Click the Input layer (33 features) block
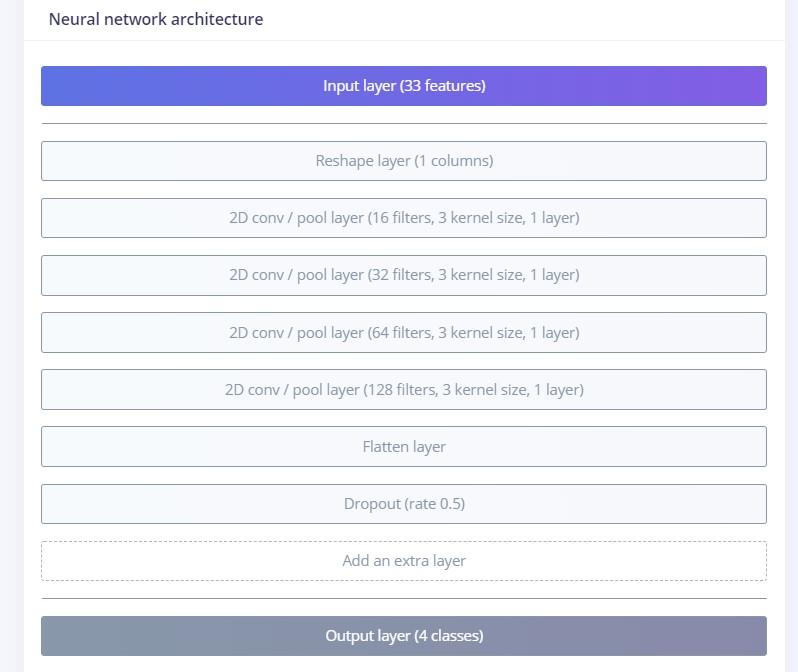Screen dimensions: 798x672 403,86
